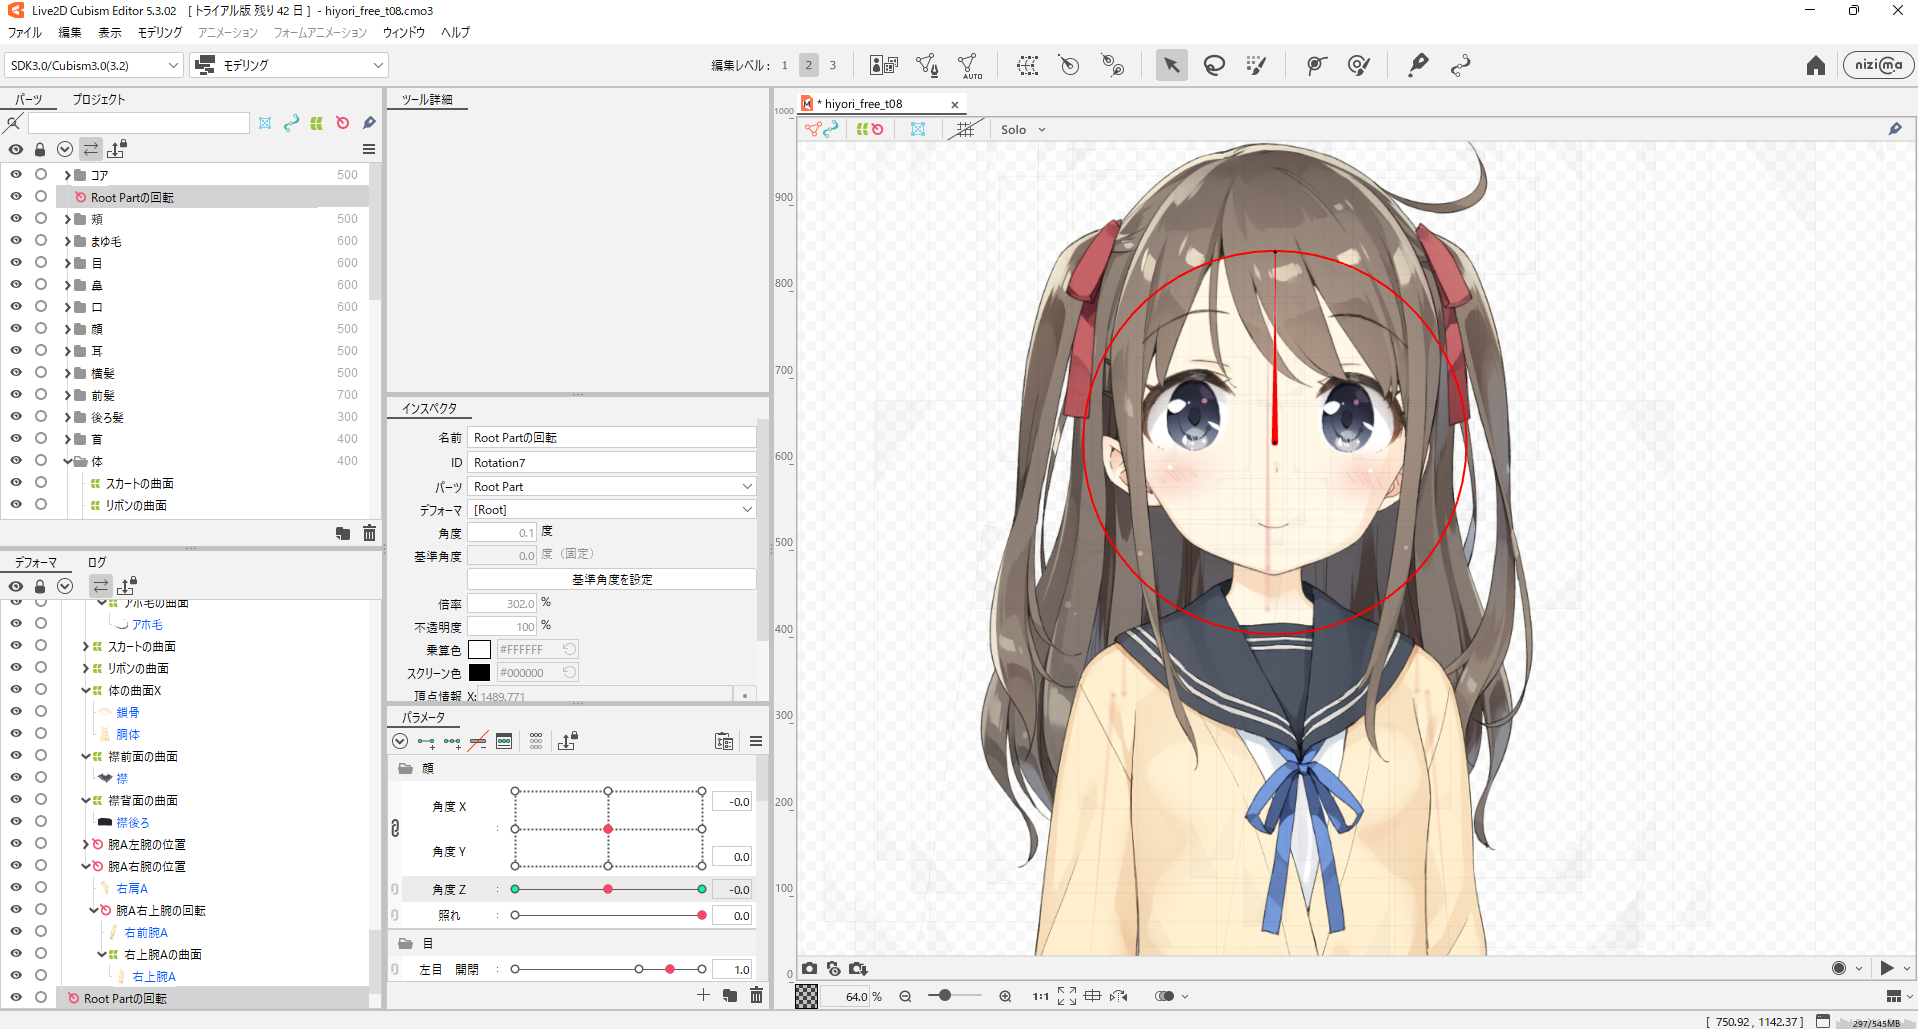Select the brush selection tool

1257,66
